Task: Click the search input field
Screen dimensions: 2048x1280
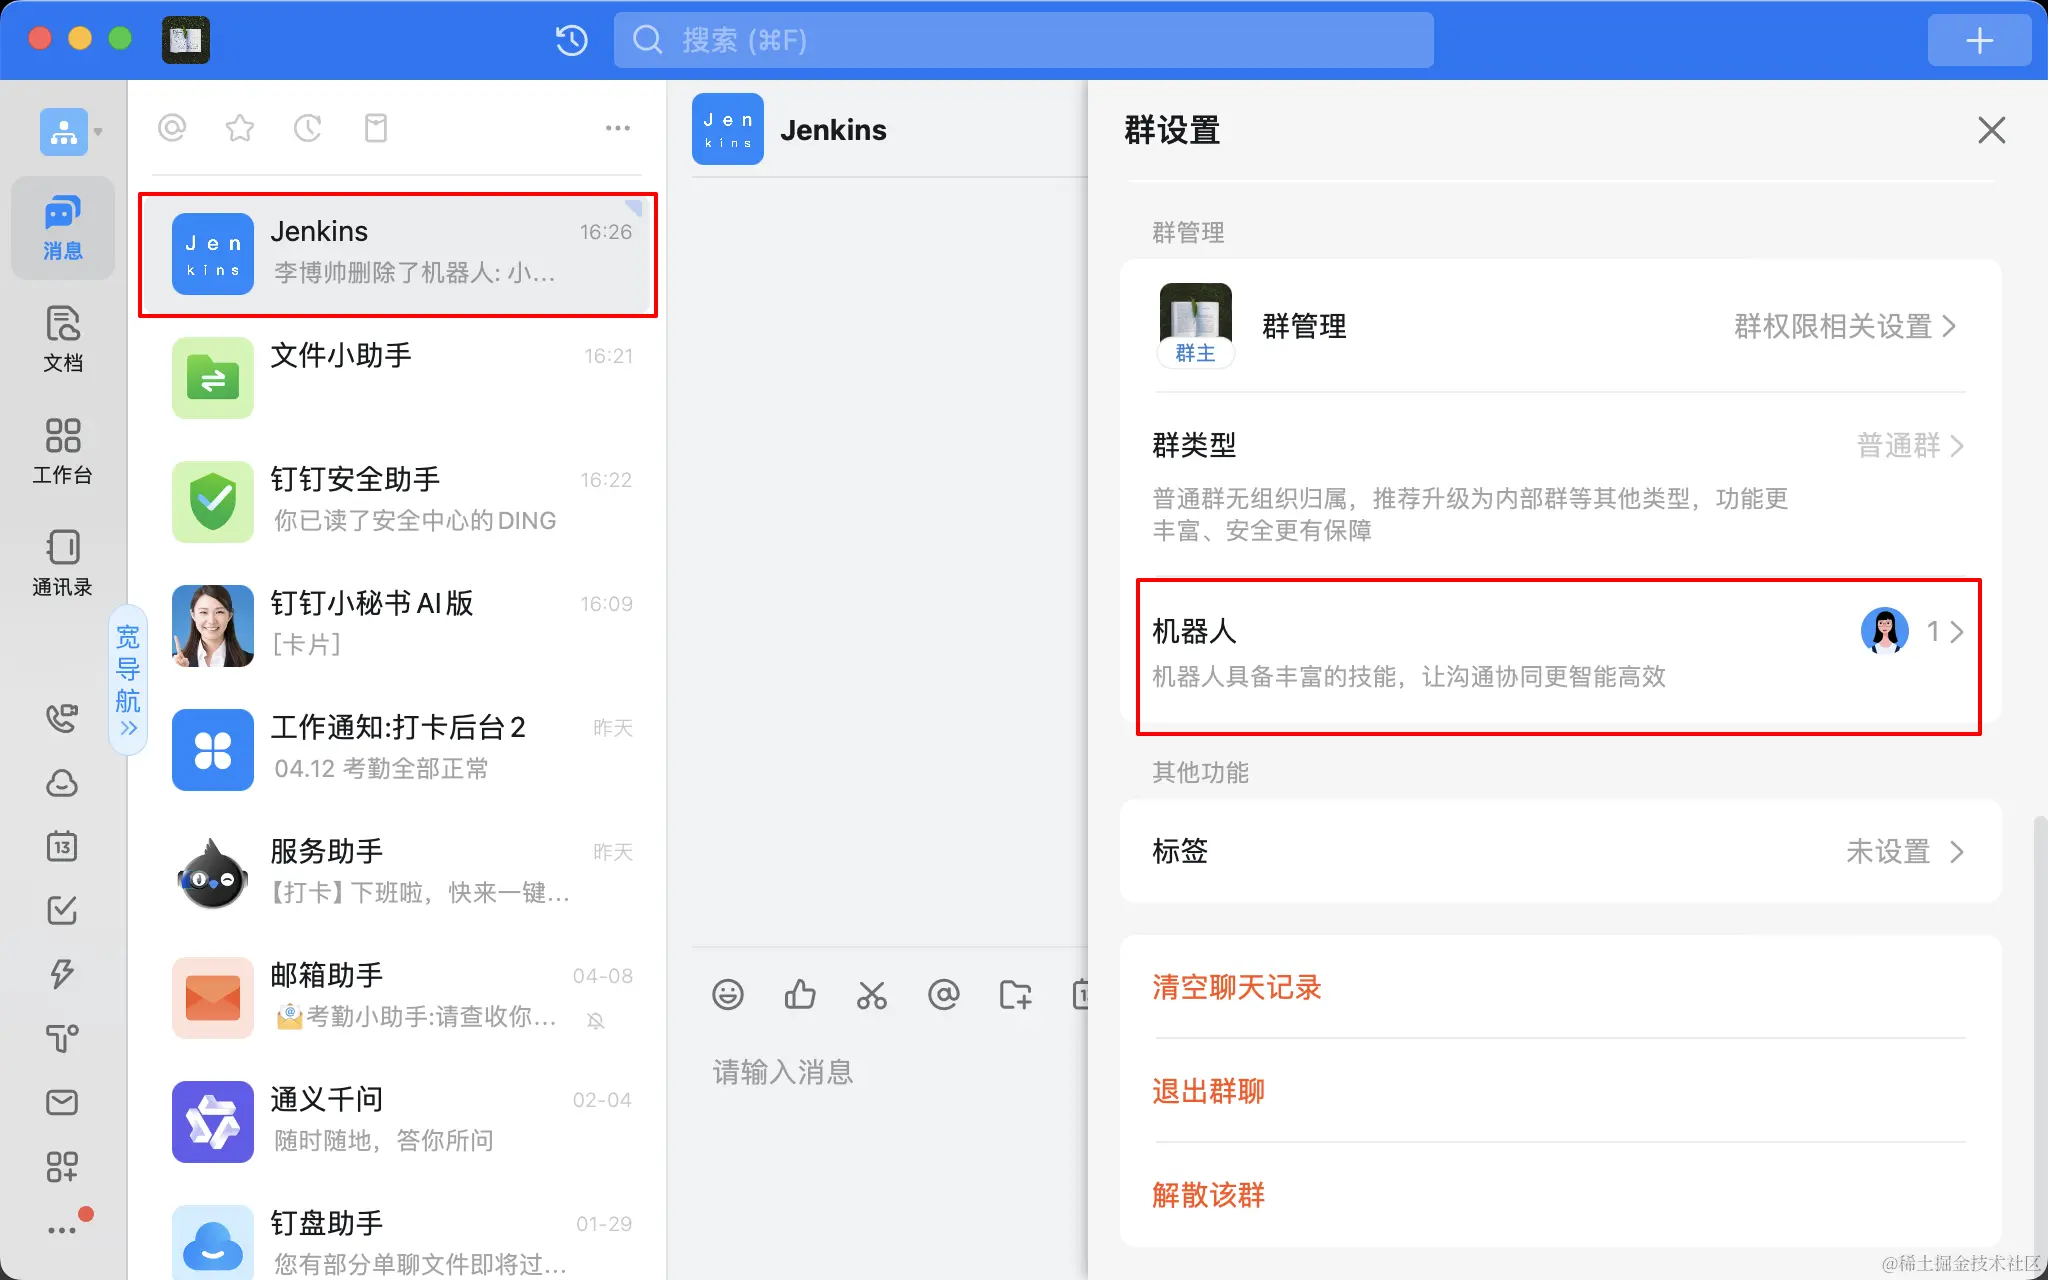Action: tap(1024, 40)
